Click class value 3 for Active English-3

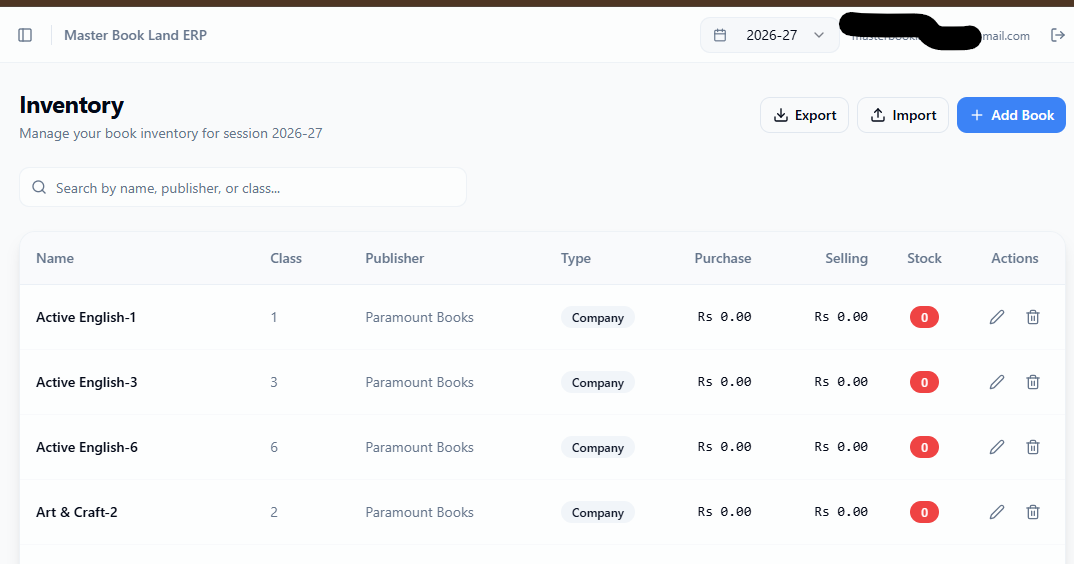click(274, 382)
